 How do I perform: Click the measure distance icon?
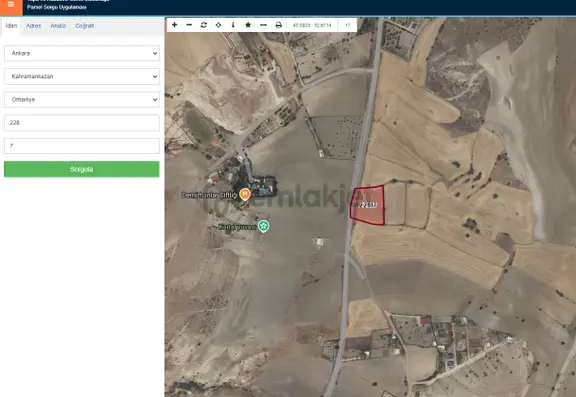pyautogui.click(x=263, y=25)
